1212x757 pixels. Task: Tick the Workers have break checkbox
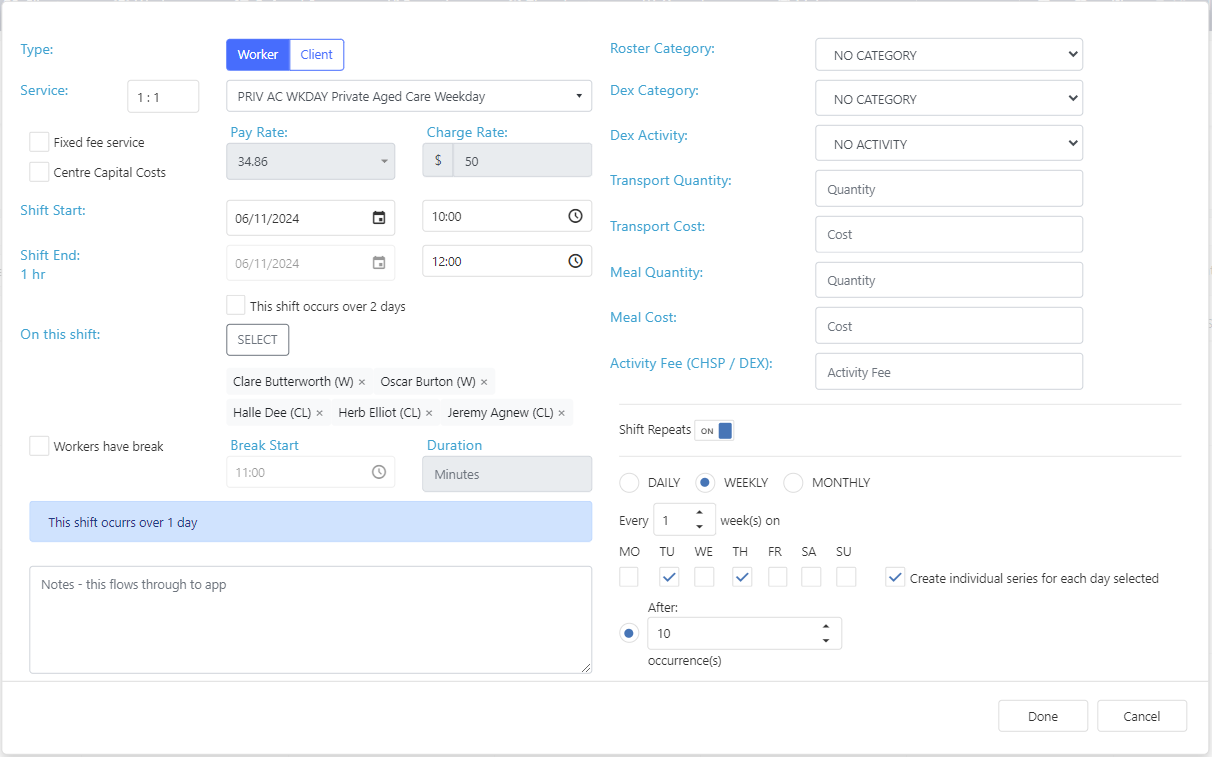click(x=39, y=446)
